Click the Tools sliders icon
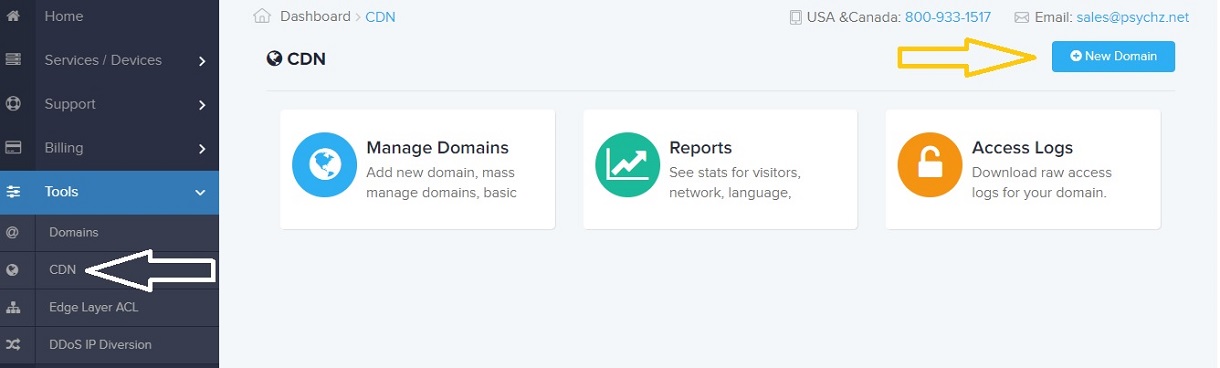 (x=13, y=192)
